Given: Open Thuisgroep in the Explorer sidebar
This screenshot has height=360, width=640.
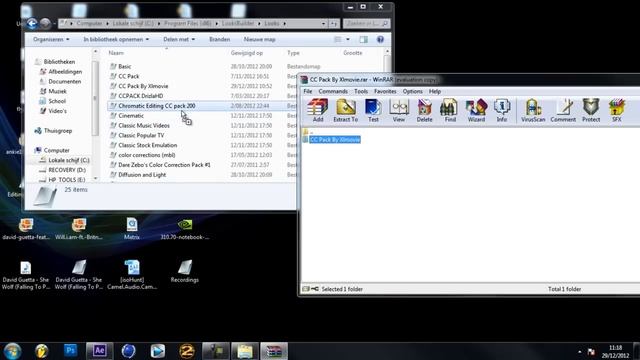Looking at the screenshot, I should 58,131.
